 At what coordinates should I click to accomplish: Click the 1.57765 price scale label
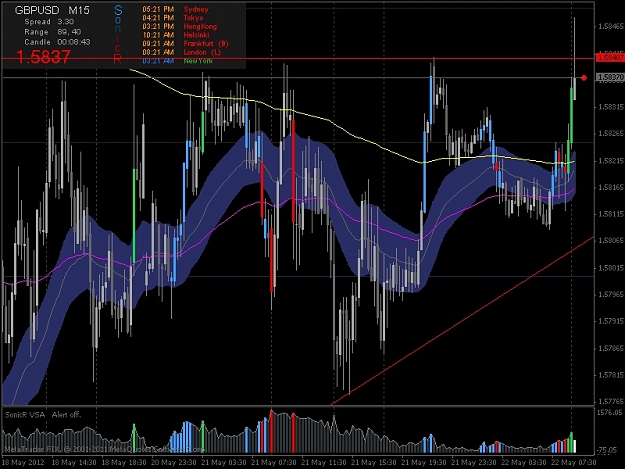click(611, 401)
